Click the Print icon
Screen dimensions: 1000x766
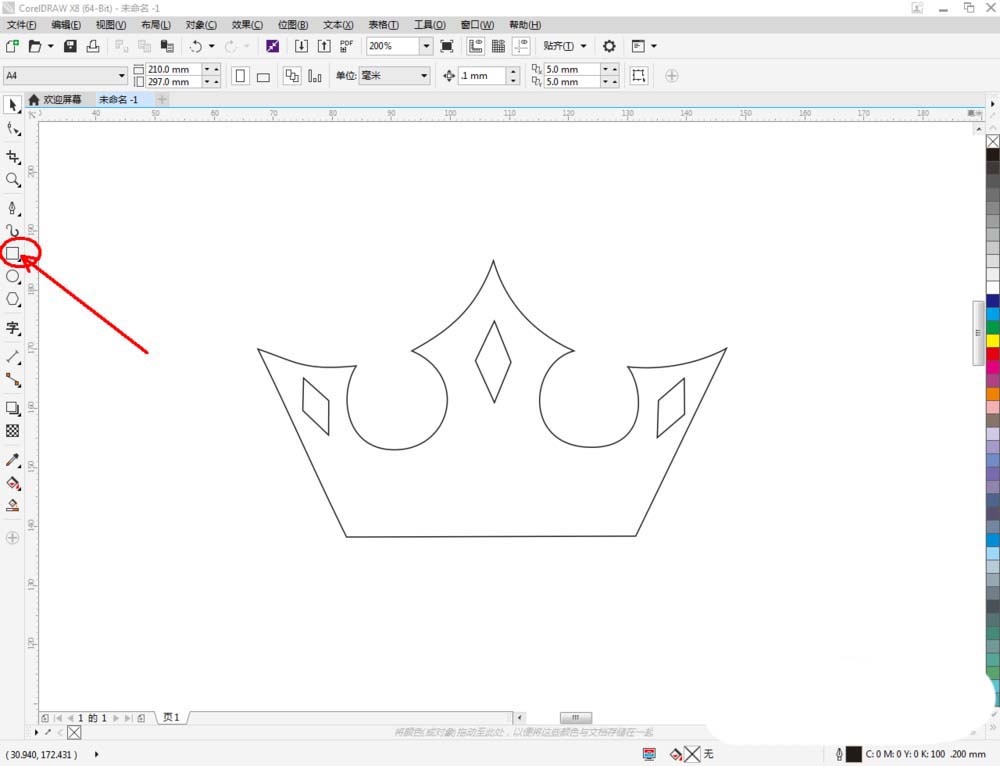coord(93,46)
